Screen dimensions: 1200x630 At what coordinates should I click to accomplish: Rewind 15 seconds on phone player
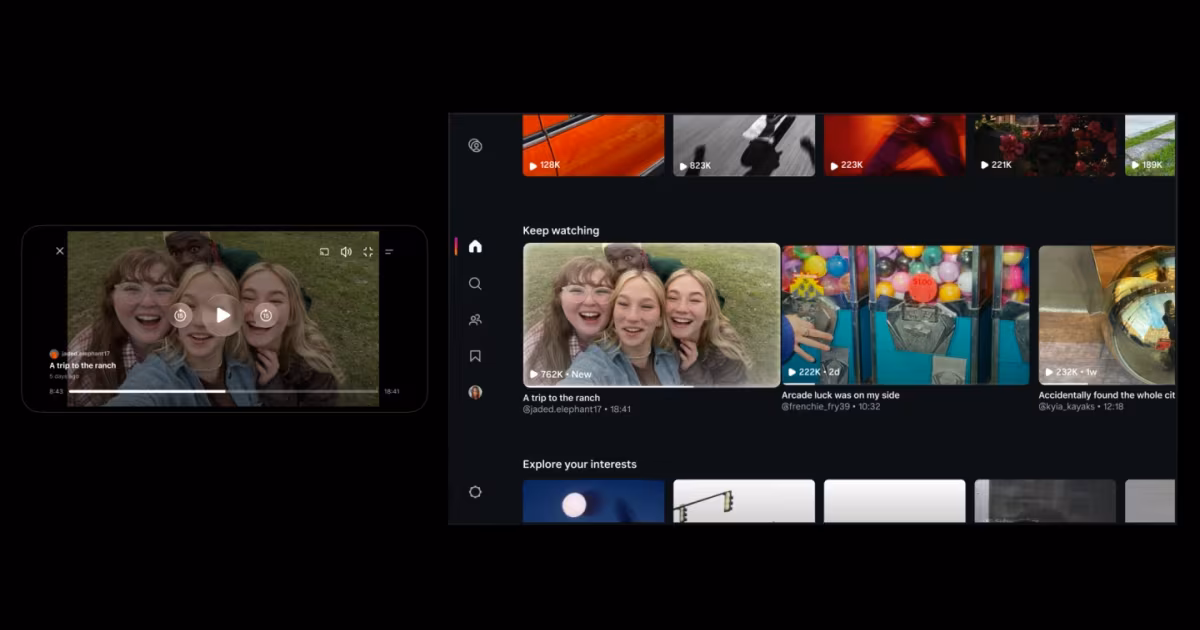tap(180, 315)
